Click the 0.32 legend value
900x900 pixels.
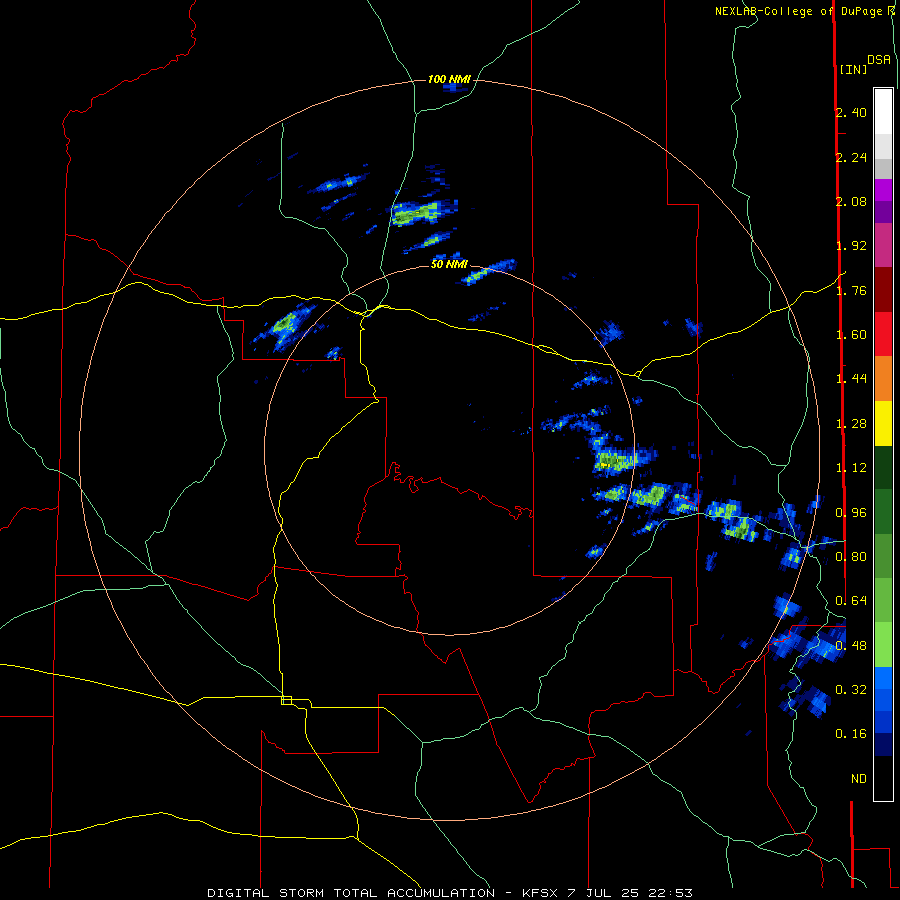(851, 690)
